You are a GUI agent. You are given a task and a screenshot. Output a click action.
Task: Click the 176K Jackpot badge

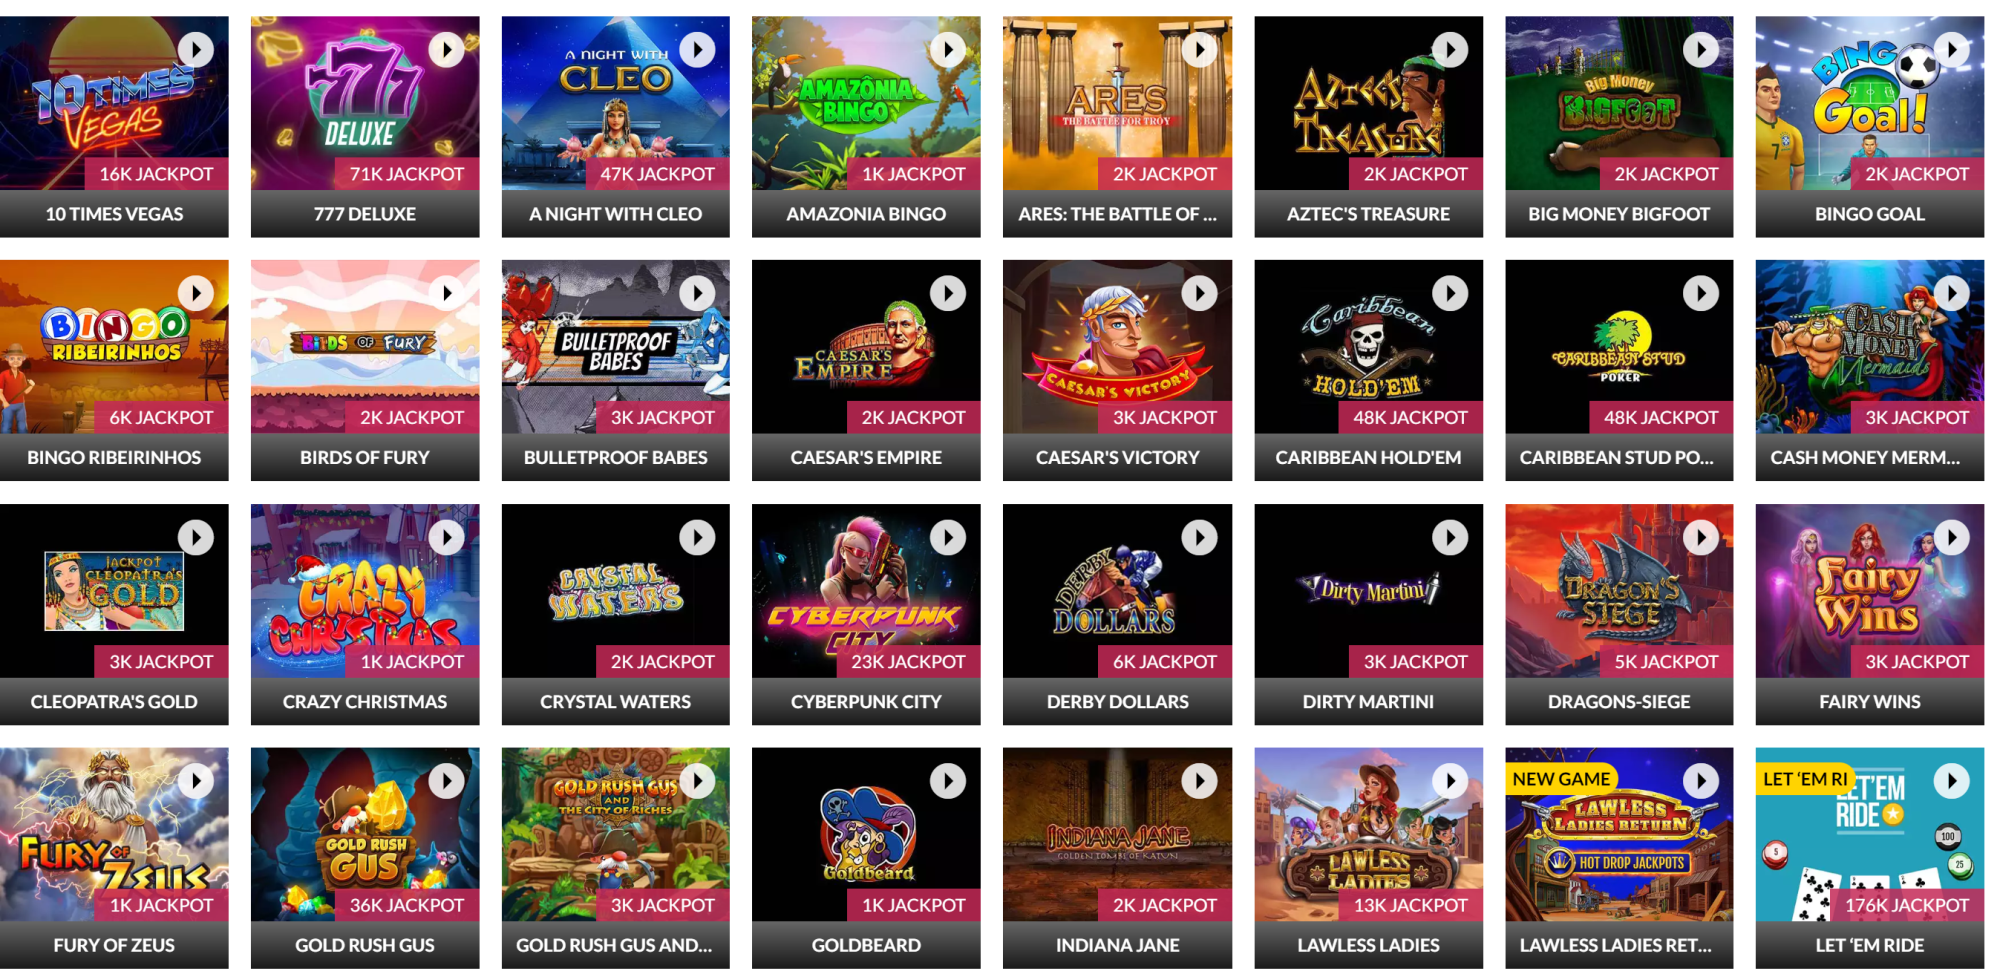tap(1907, 905)
